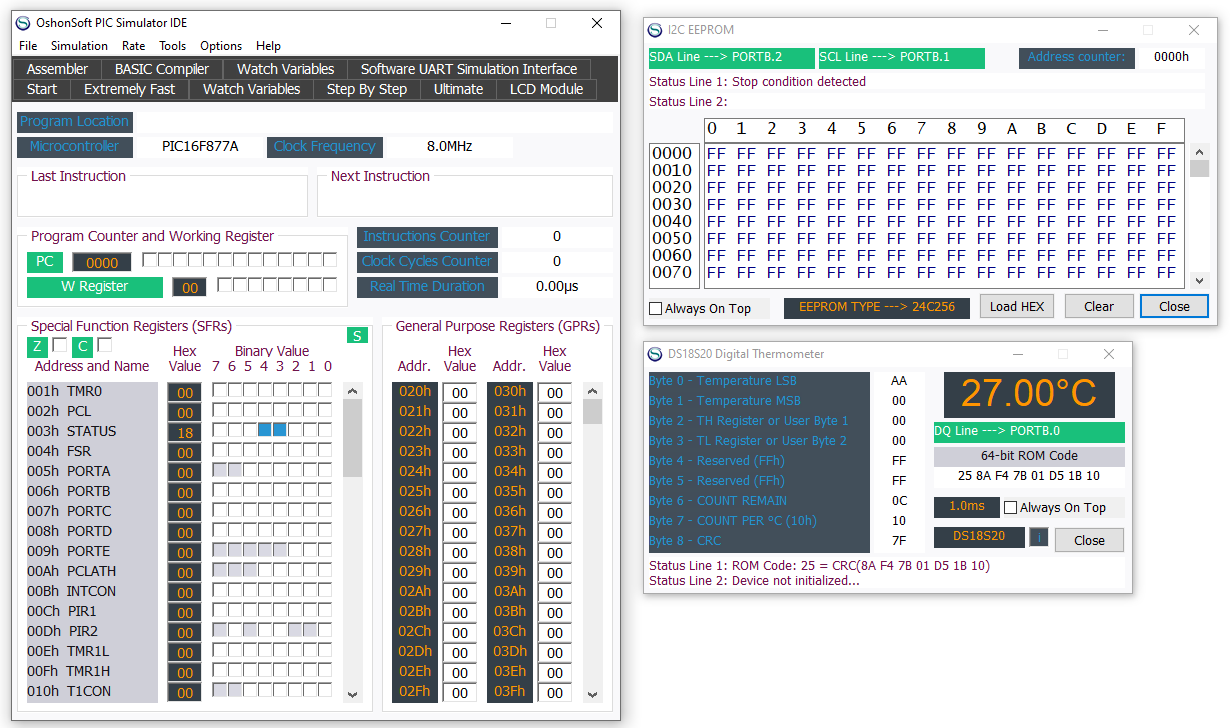Click the I2C EEPROM window title icon
The image size is (1230, 728).
coord(655,30)
